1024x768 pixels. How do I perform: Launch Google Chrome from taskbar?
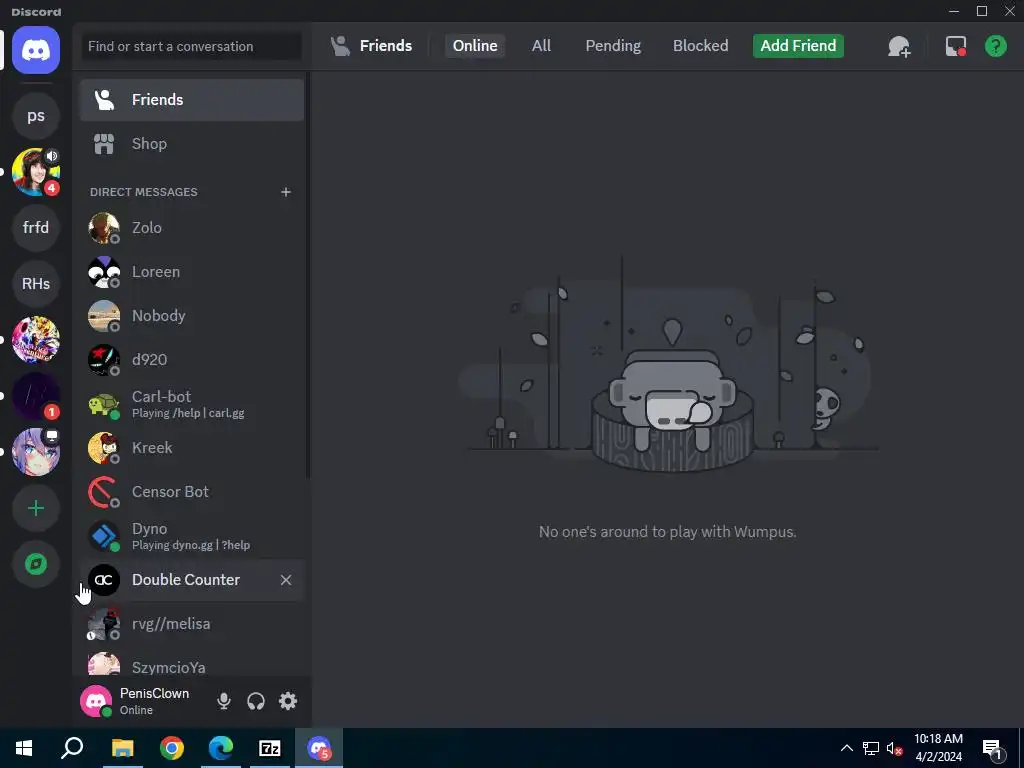172,748
